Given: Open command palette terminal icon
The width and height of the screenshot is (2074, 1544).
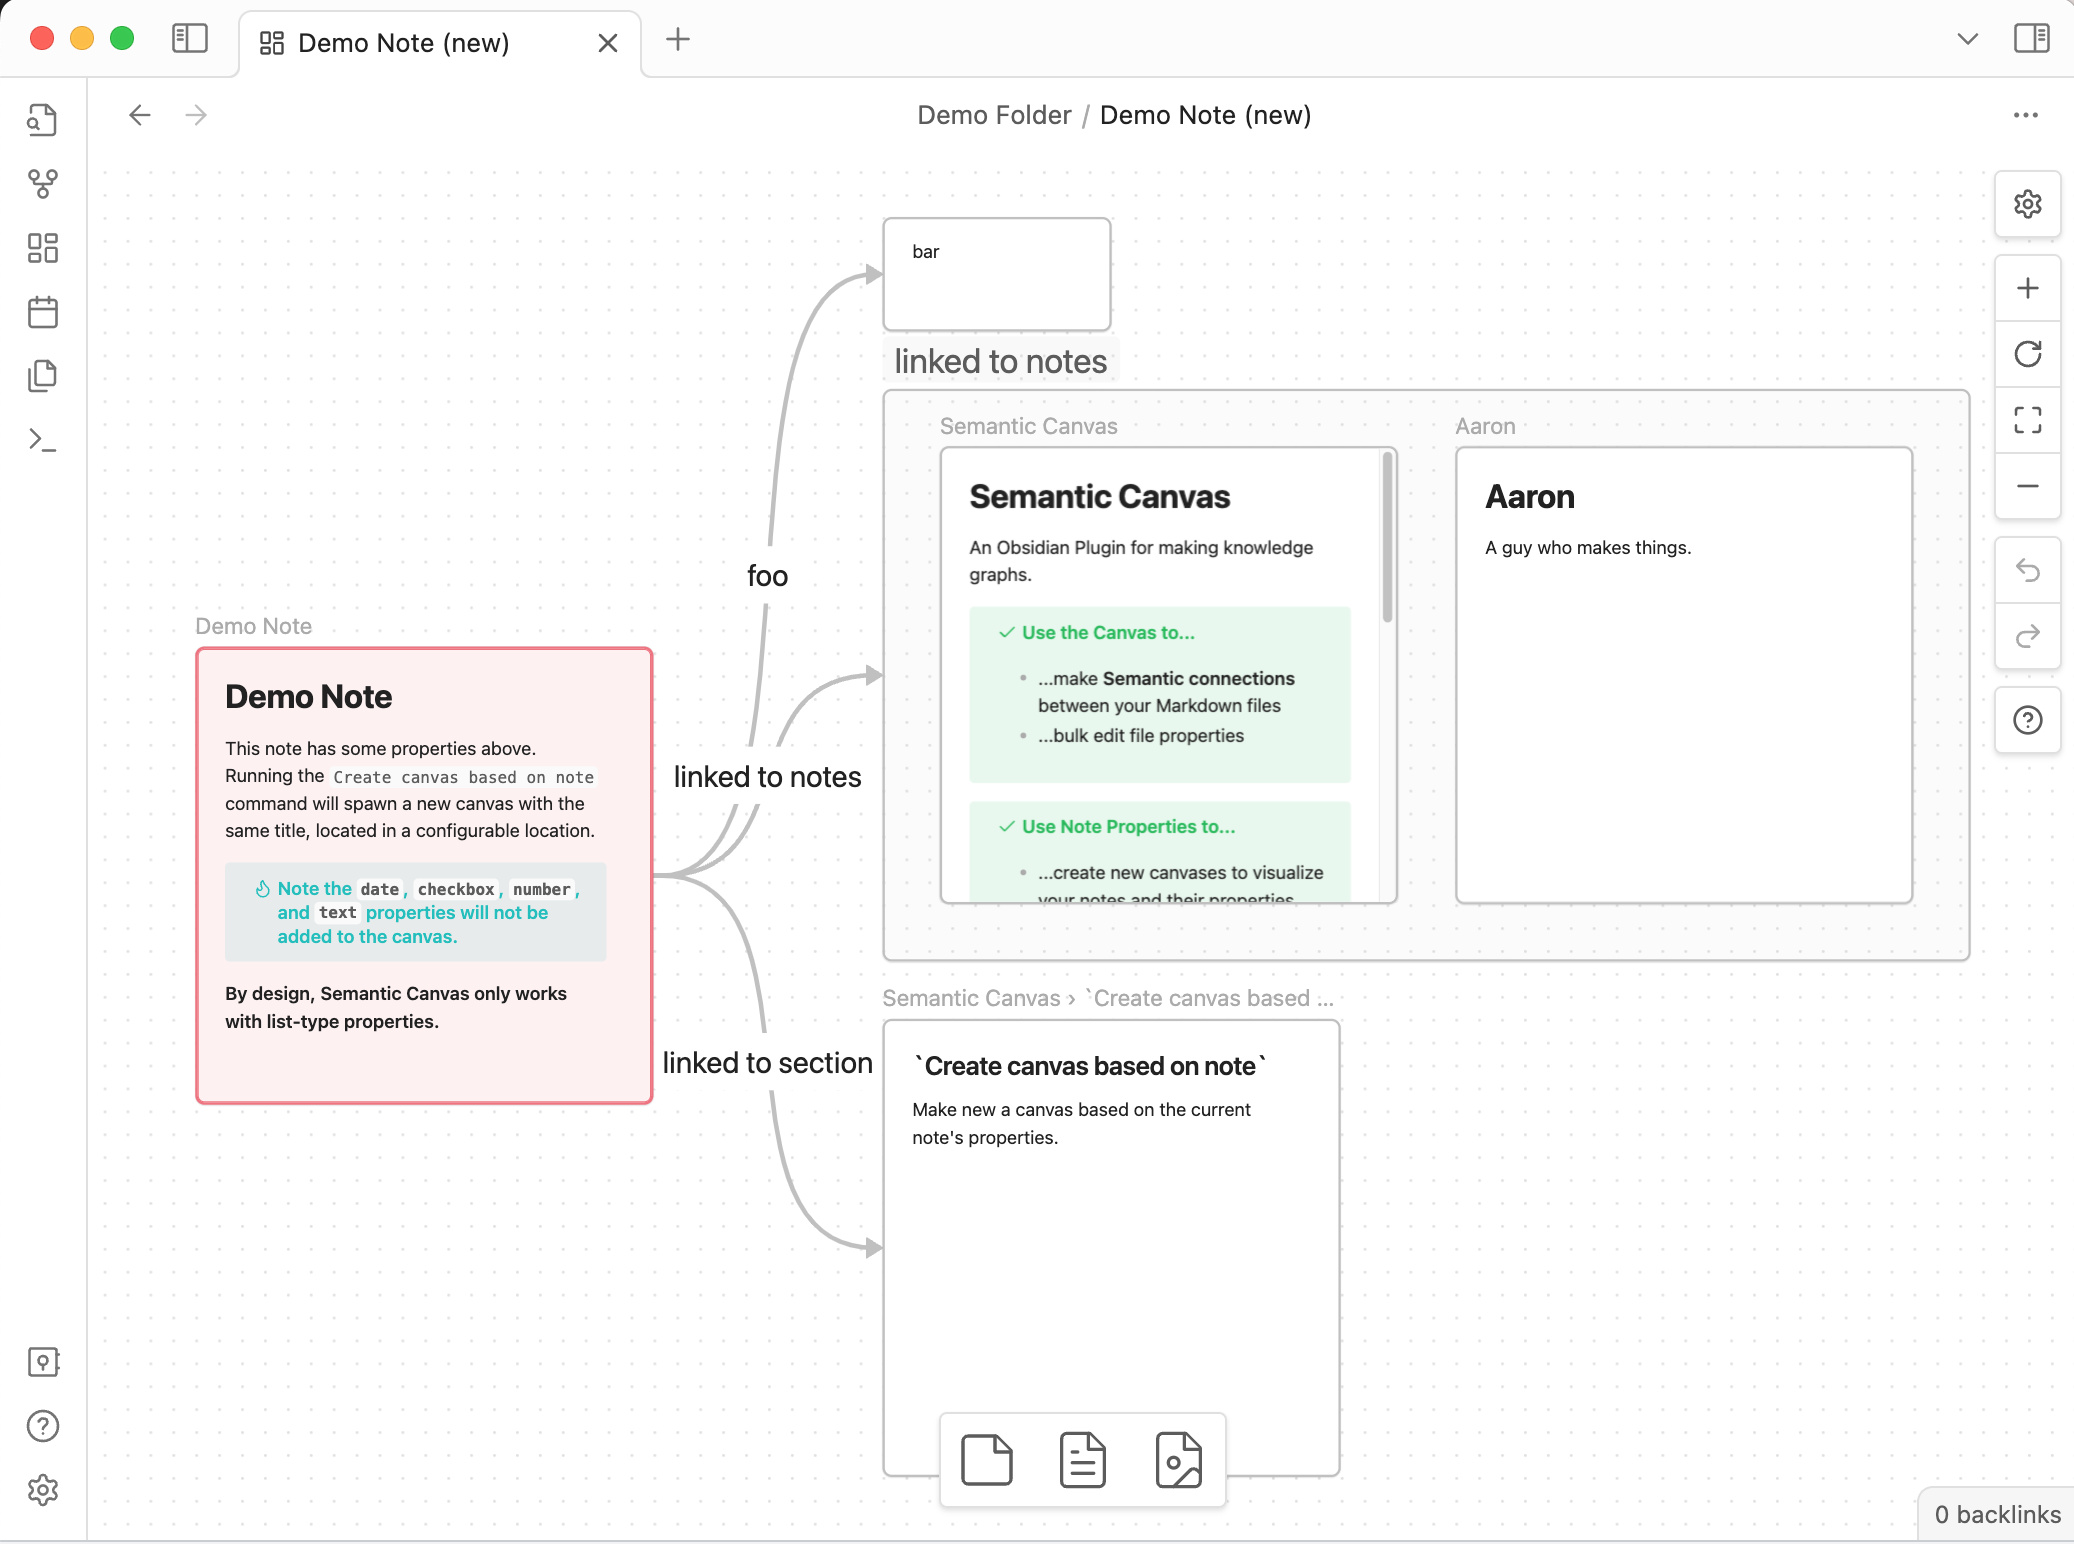Looking at the screenshot, I should click(x=42, y=440).
